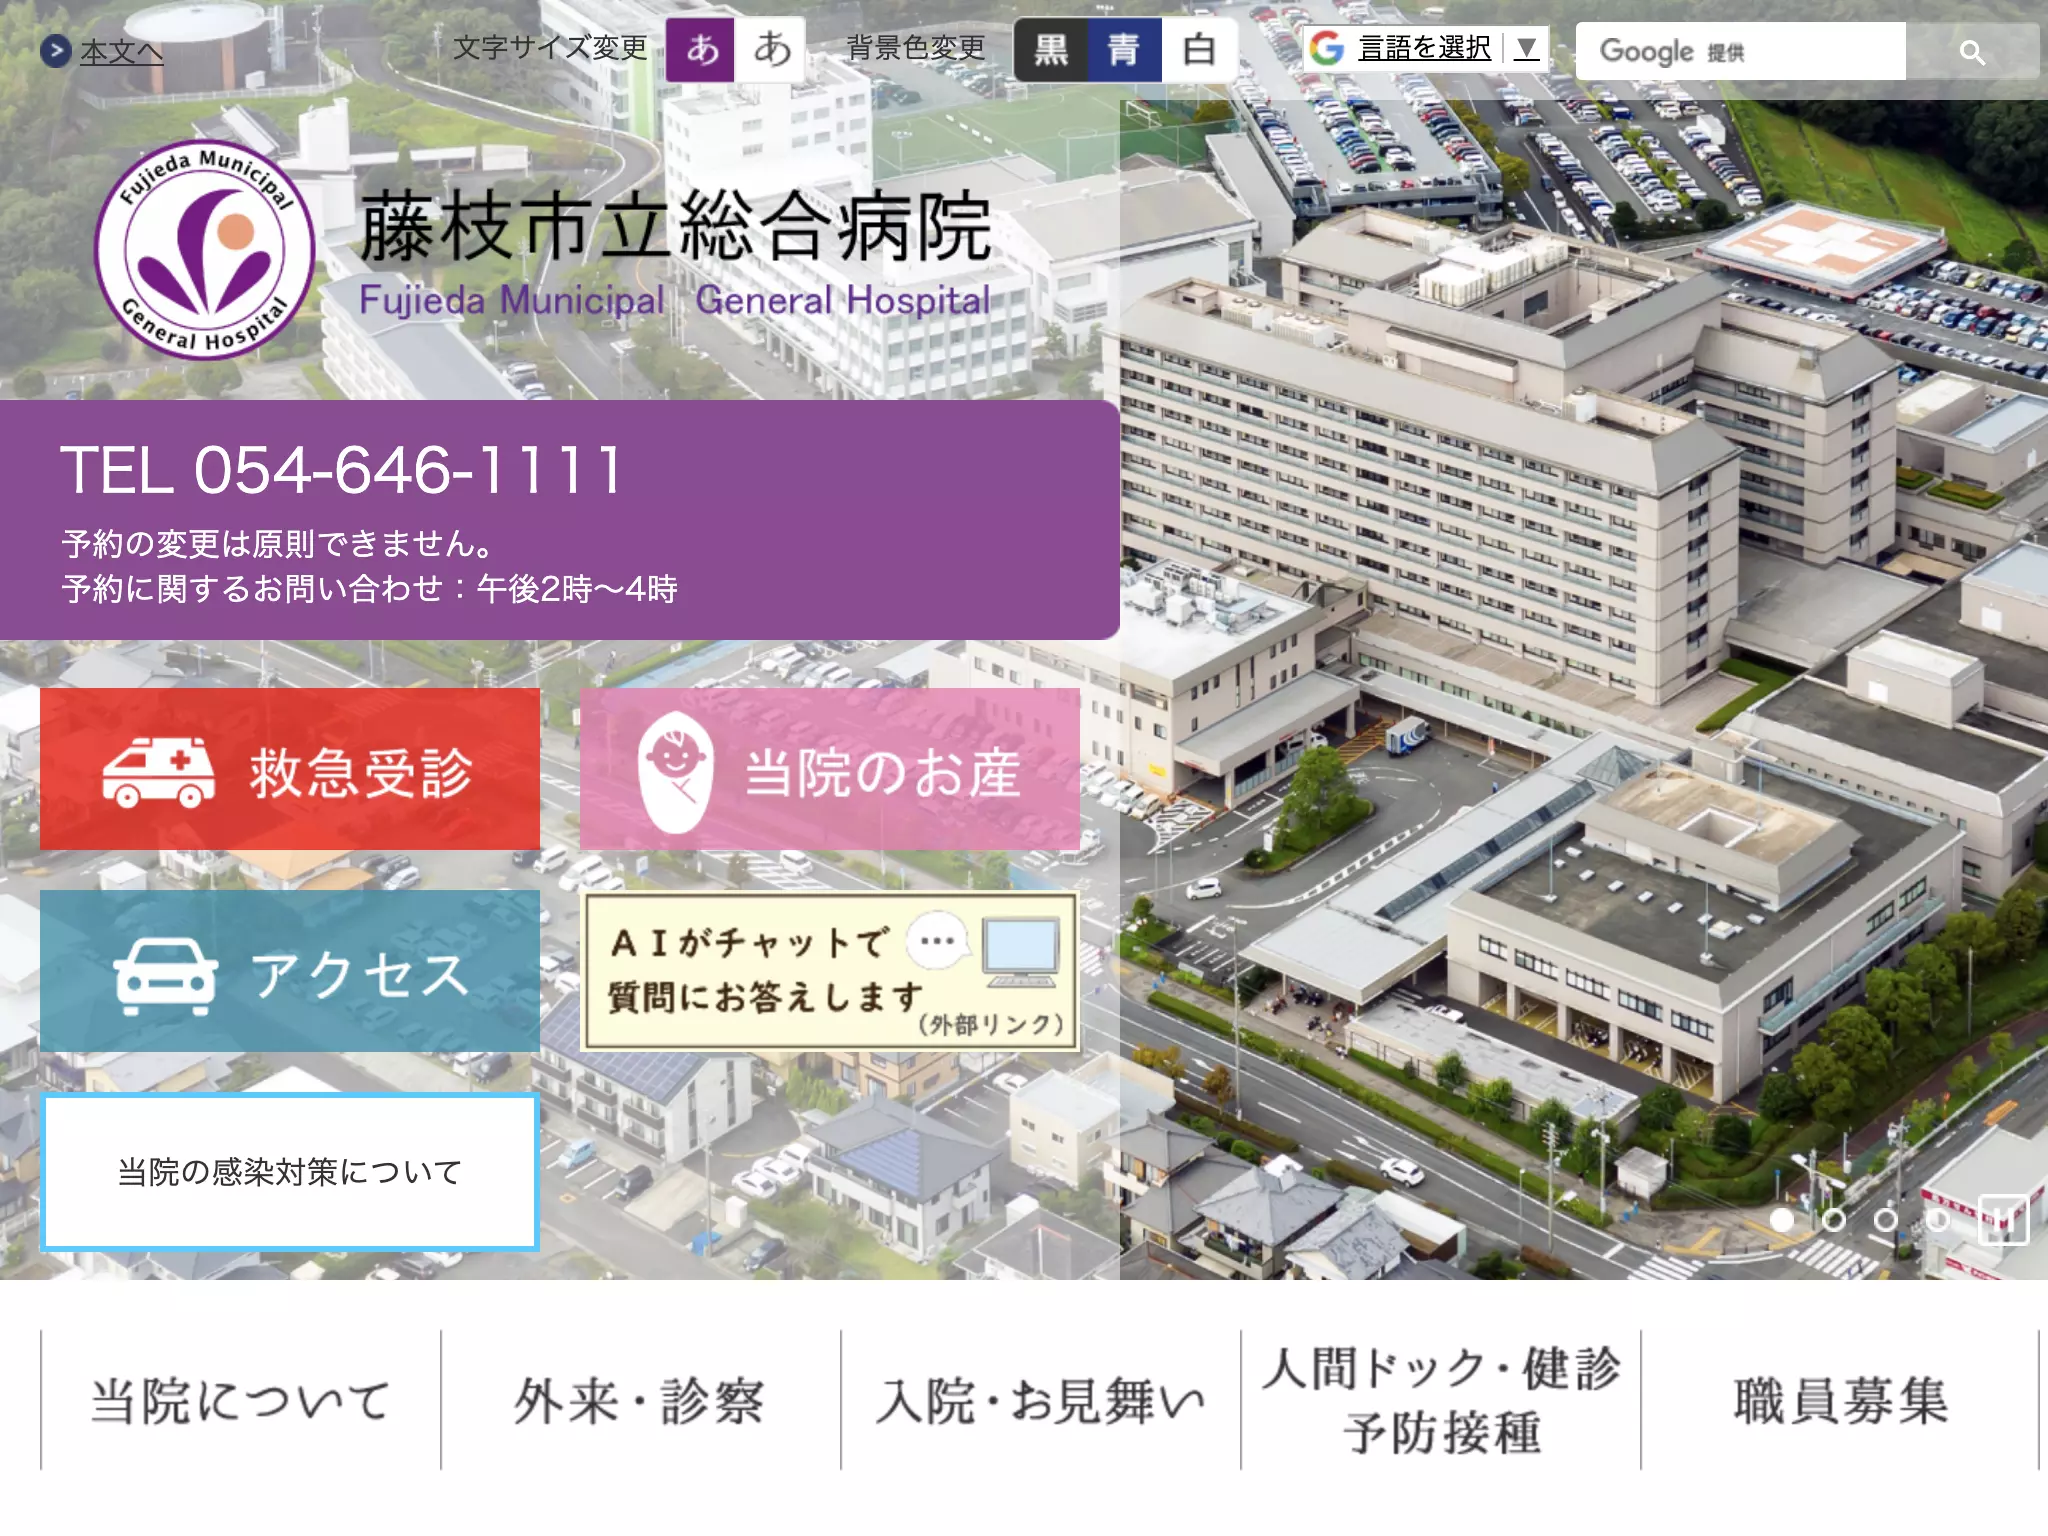Viewport: 2048px width, 1536px height.
Task: Open 当院の感染対策について link
Action: 290,1172
